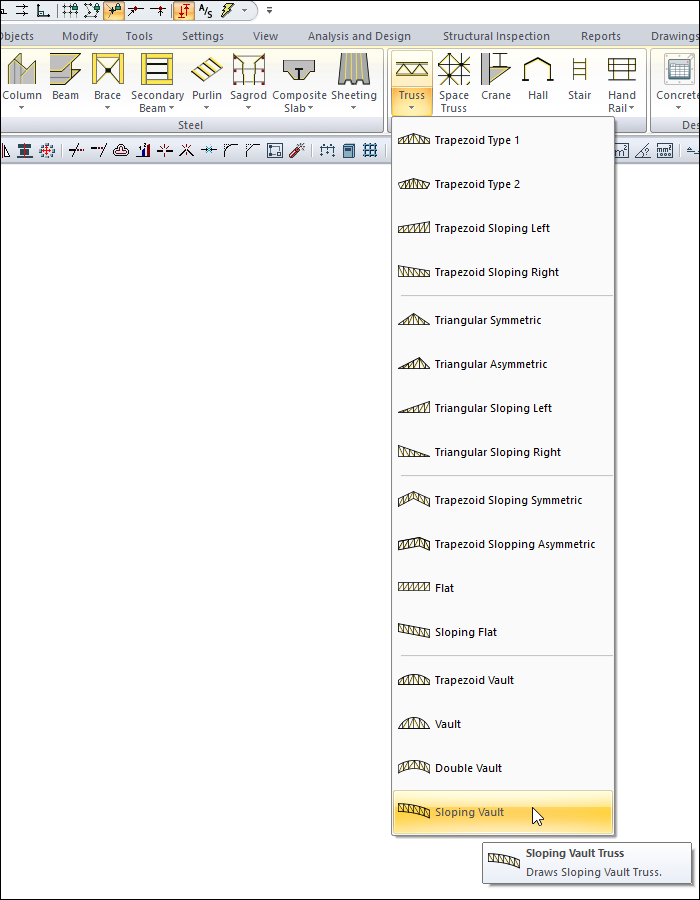
Task: Toggle the locked polyline snap icon
Action: pos(92,10)
